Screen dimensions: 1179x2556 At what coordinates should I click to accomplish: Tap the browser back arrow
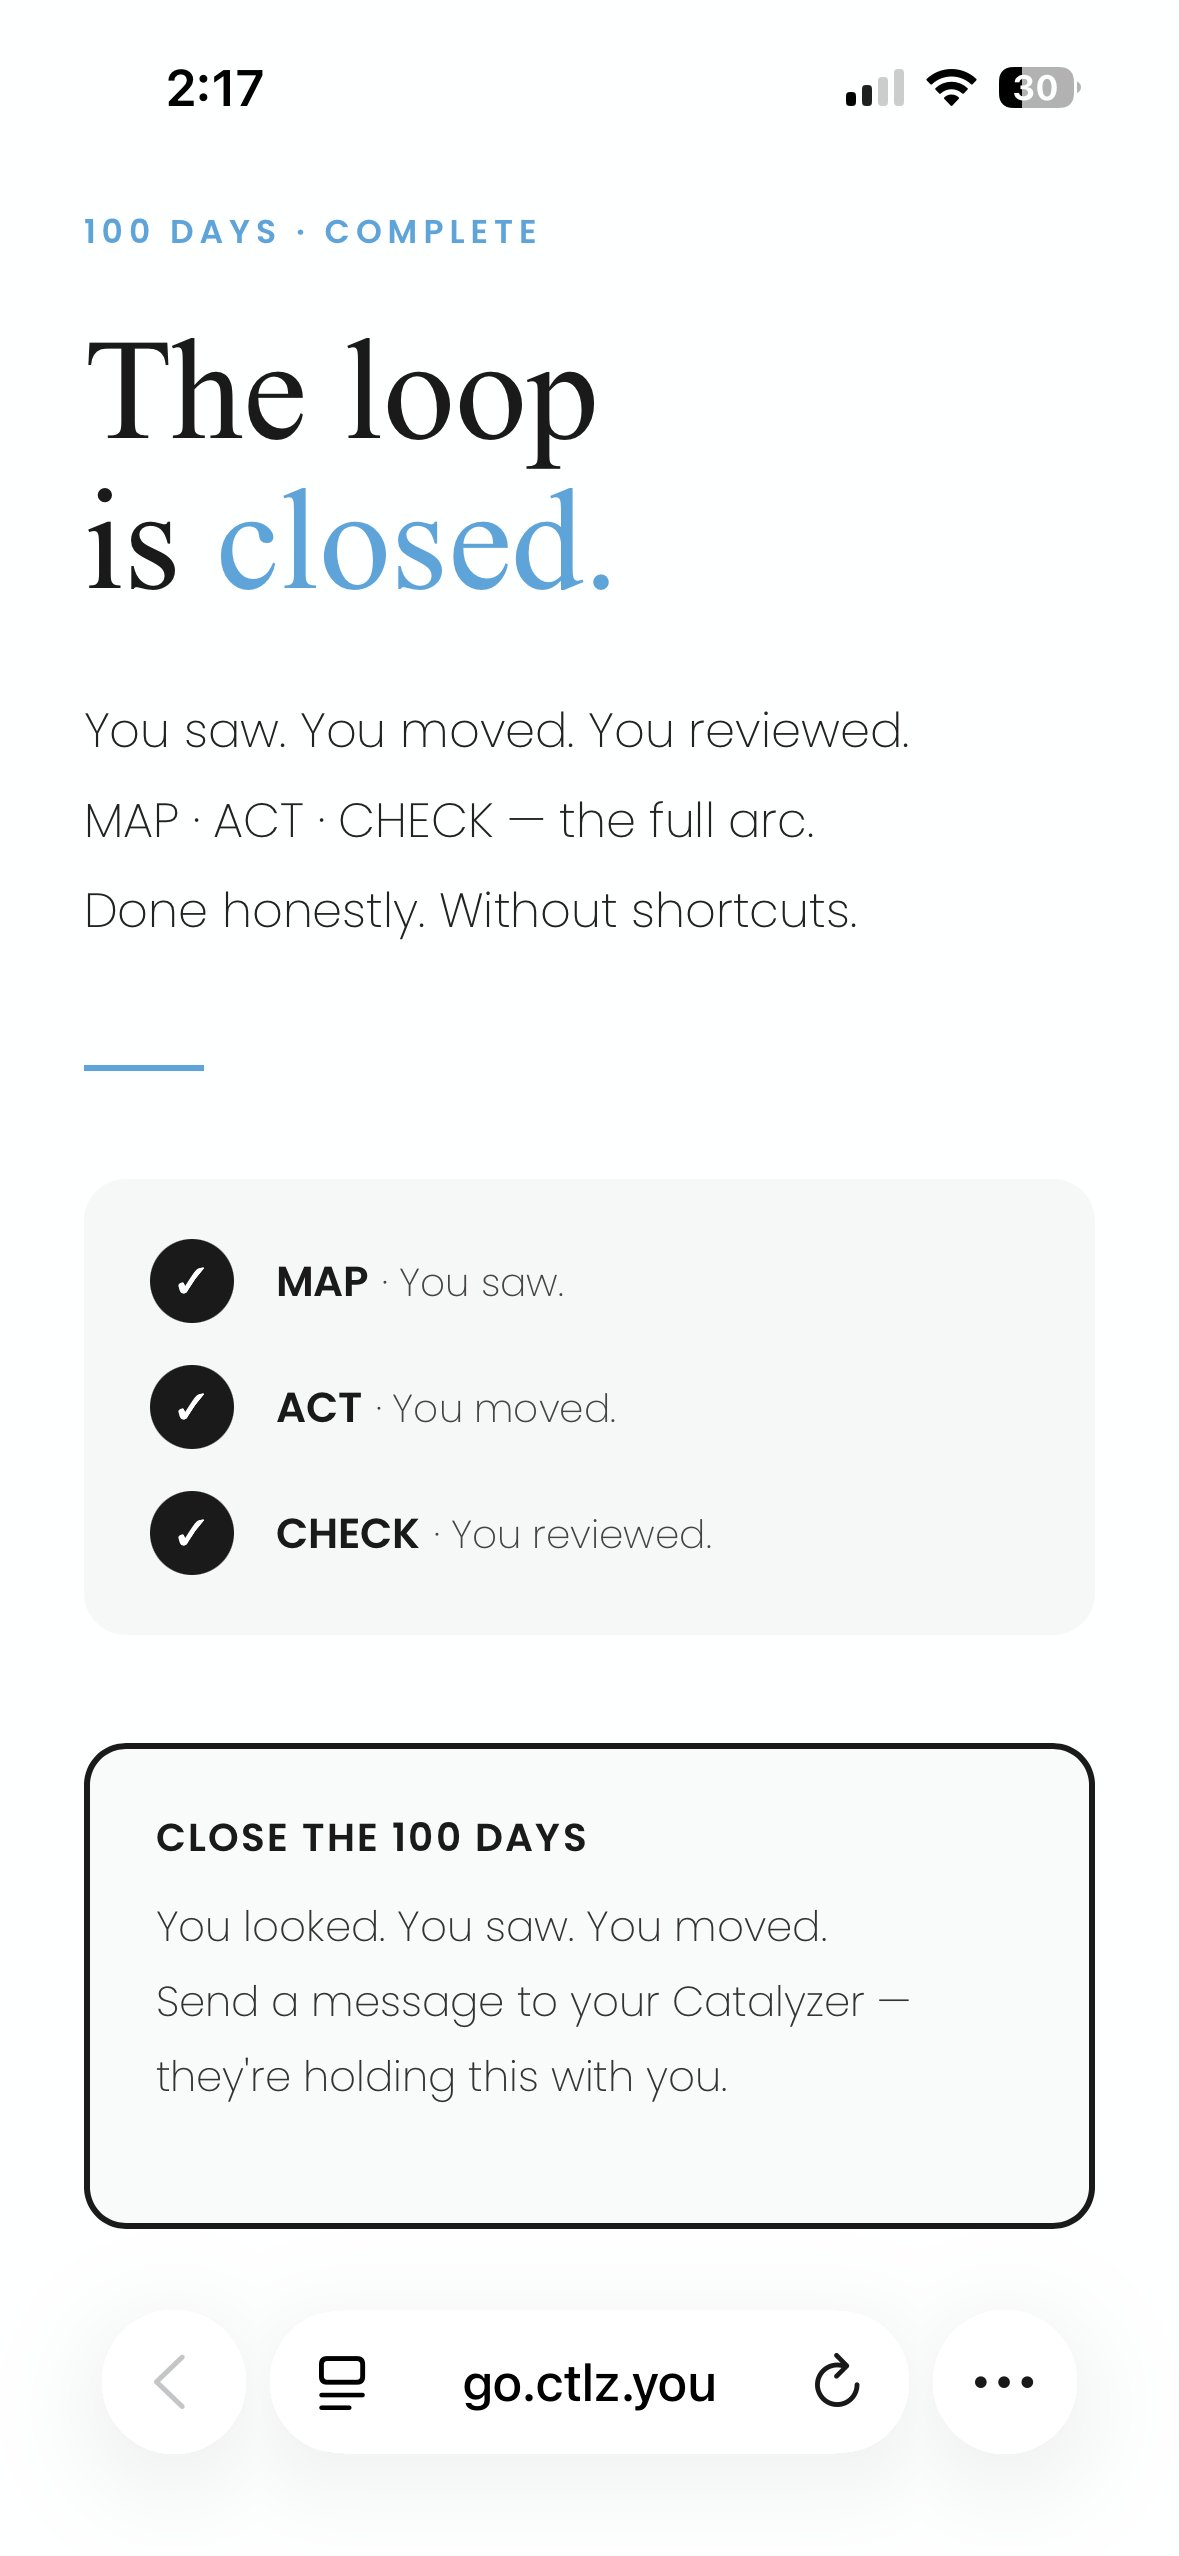[x=172, y=2381]
